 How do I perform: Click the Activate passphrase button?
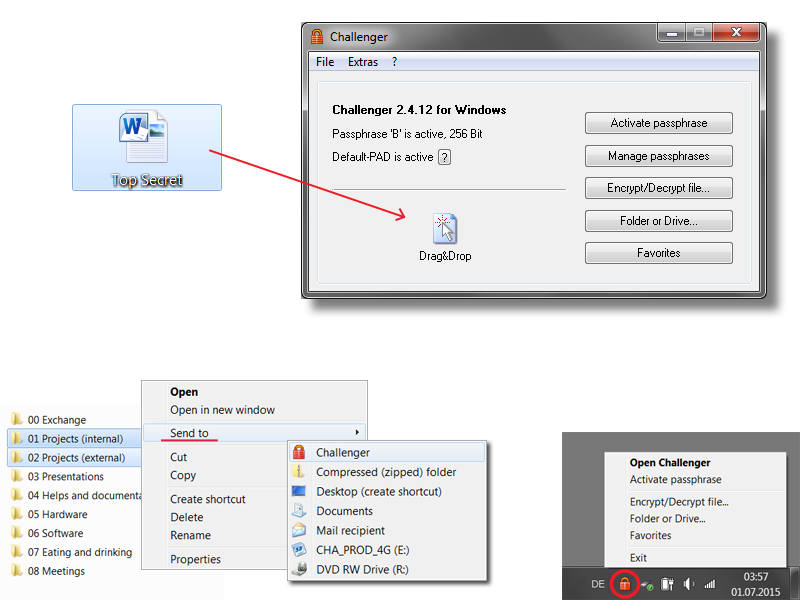[659, 123]
